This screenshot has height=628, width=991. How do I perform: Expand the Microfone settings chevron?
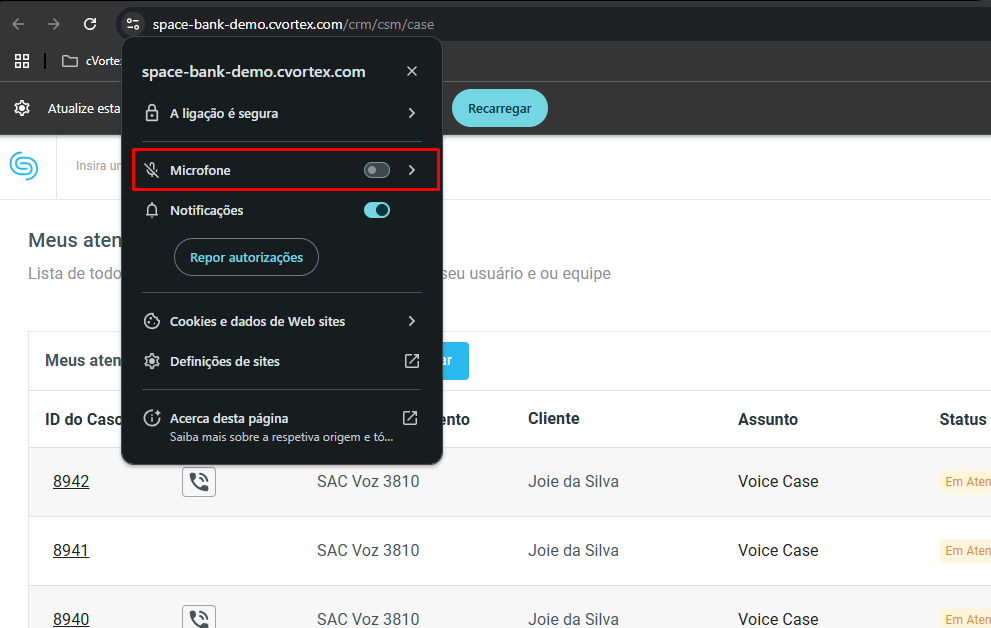pyautogui.click(x=412, y=171)
